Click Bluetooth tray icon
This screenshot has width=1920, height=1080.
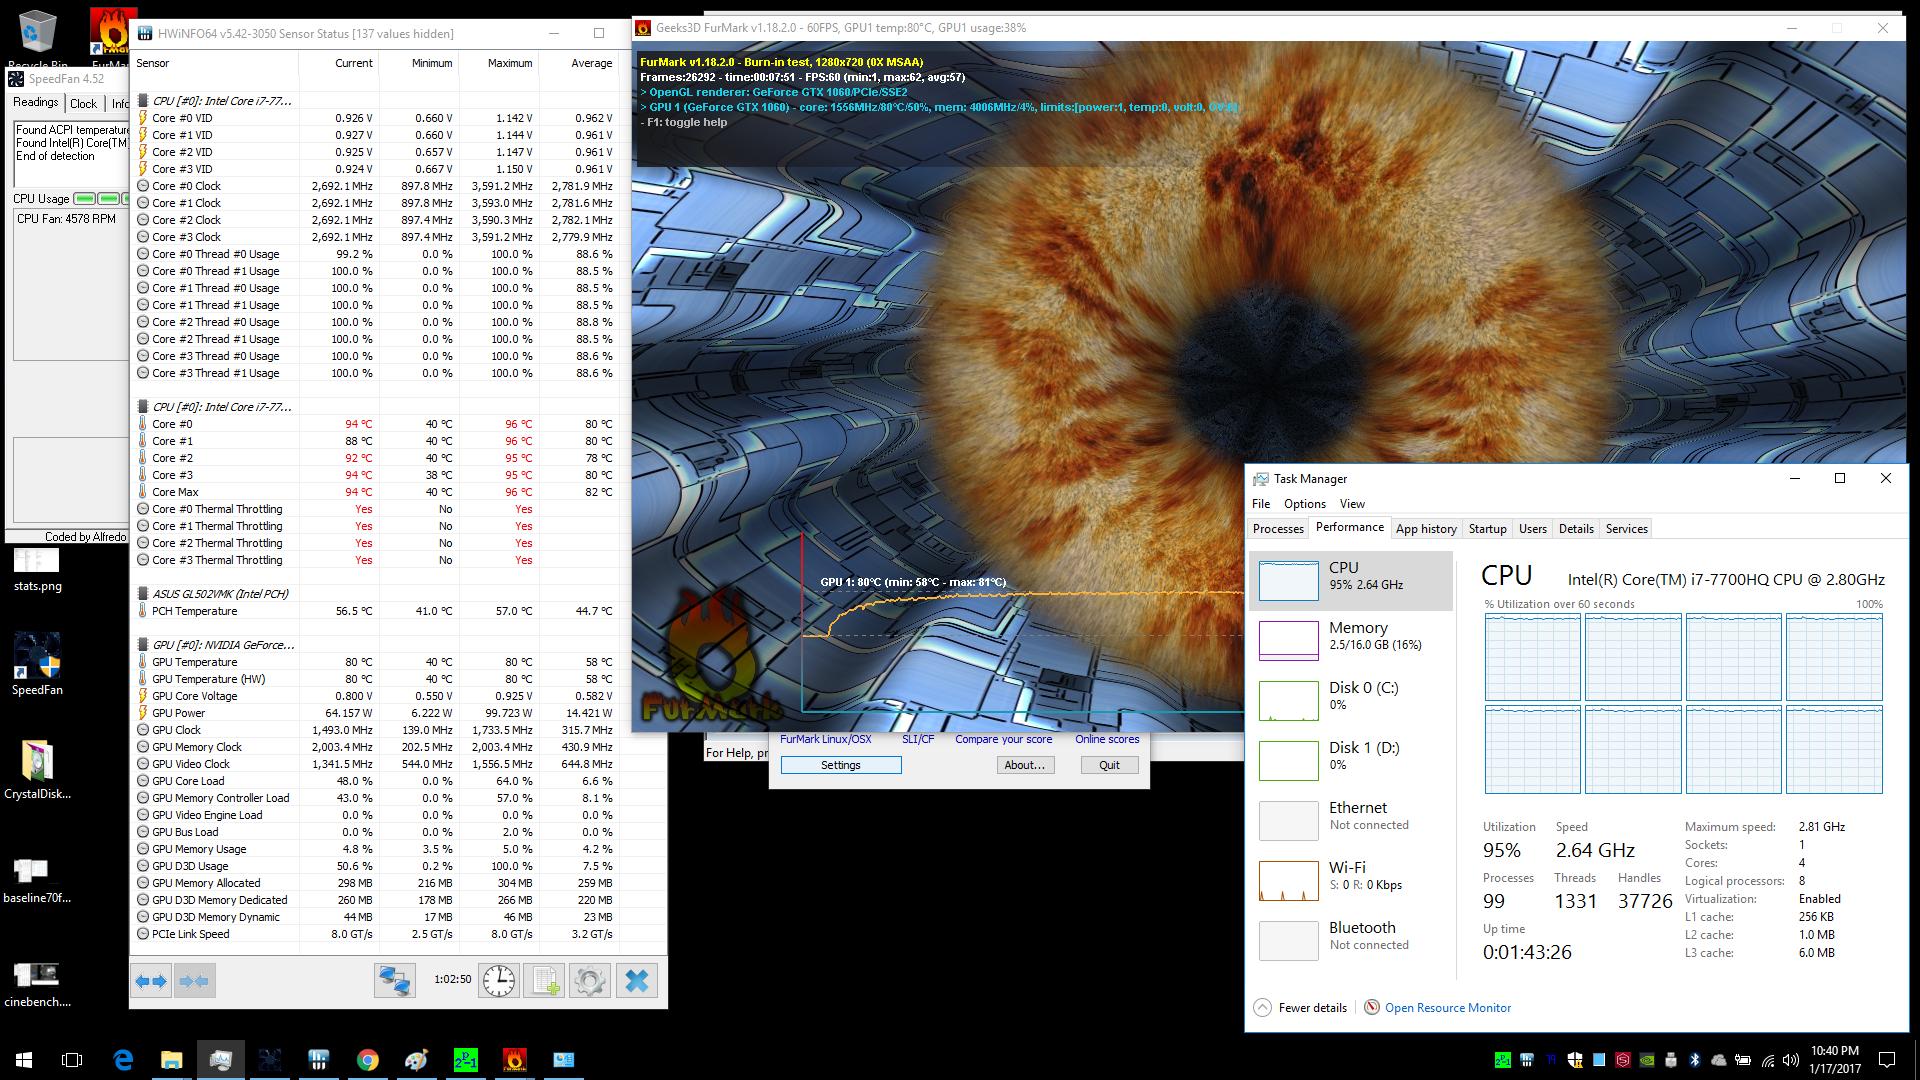(1695, 1060)
